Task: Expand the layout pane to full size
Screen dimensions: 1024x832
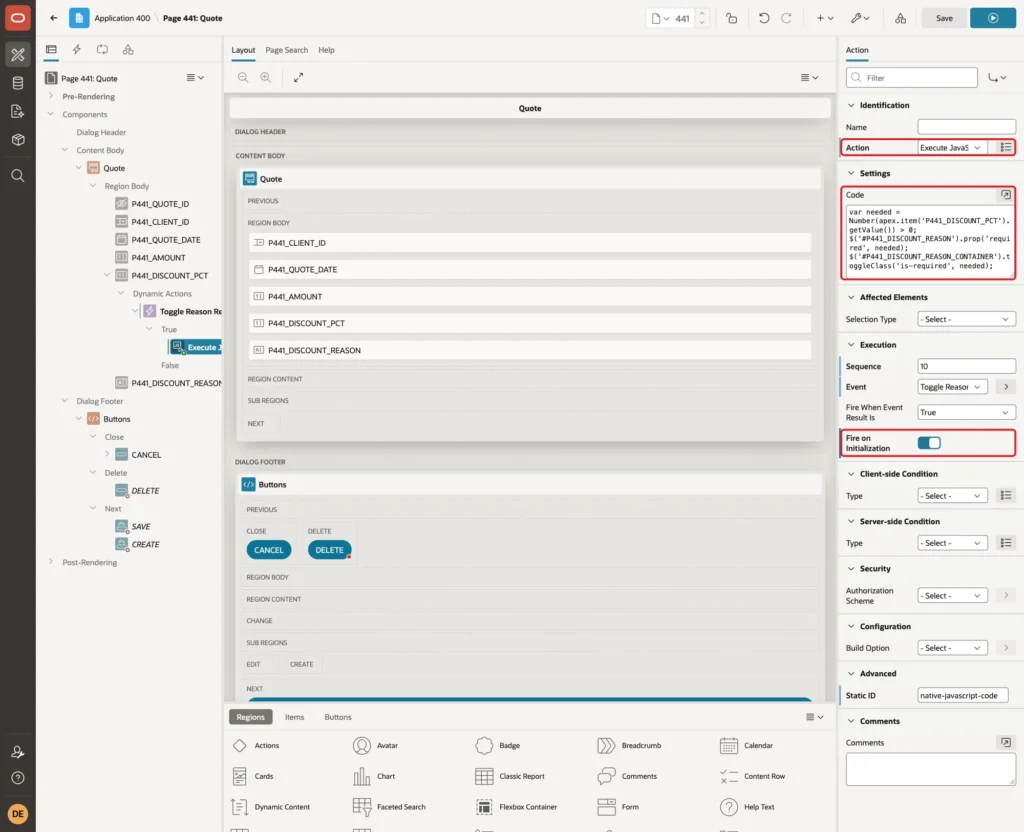Action: point(298,78)
